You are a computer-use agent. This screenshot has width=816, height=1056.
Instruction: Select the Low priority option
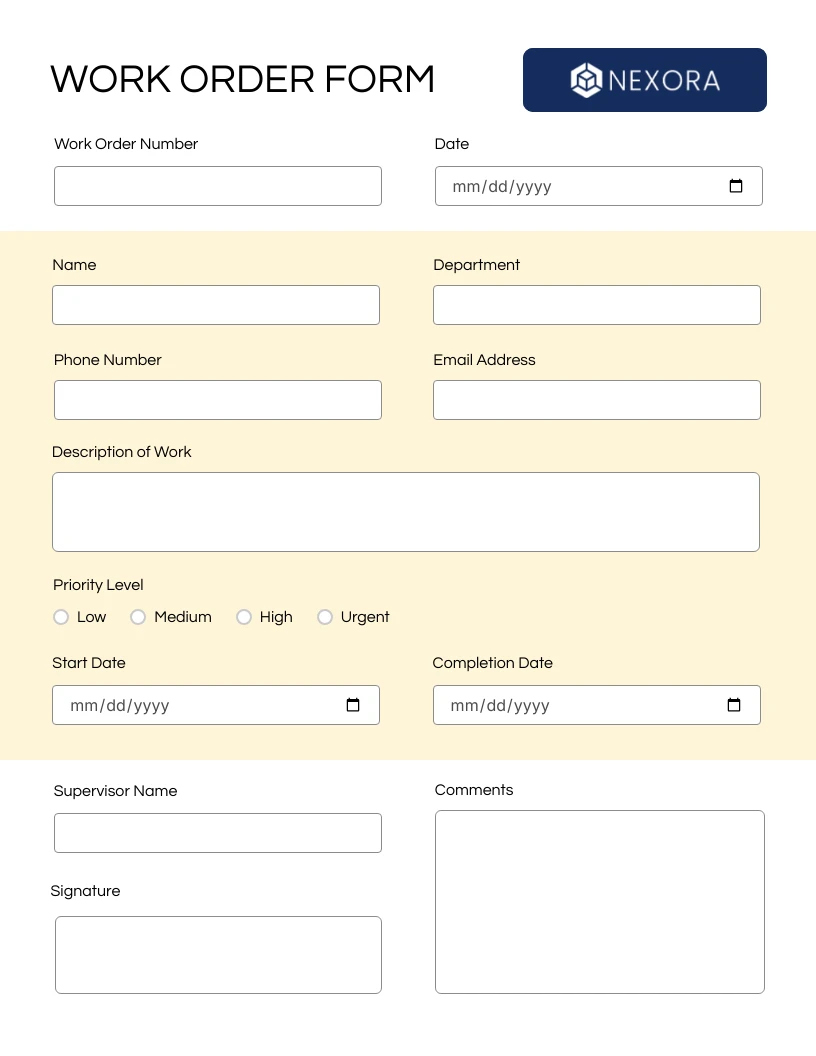coord(61,617)
